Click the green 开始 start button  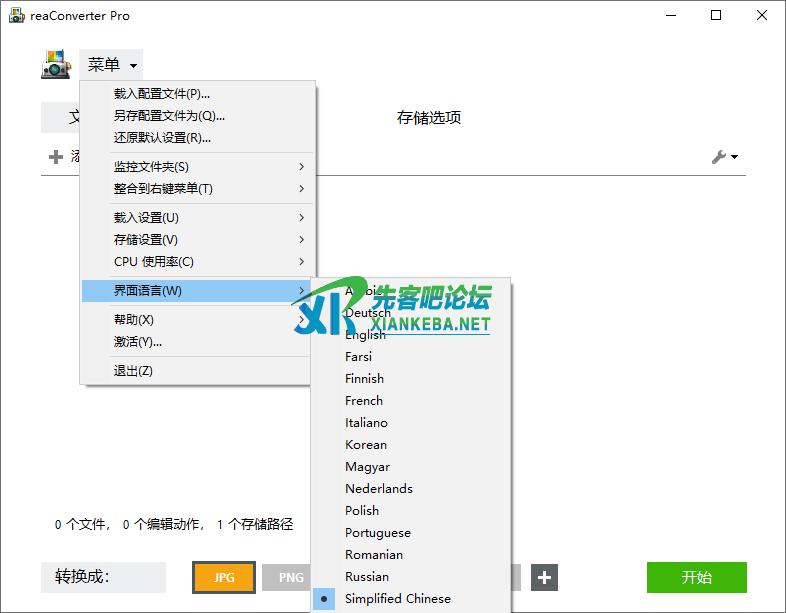[696, 577]
